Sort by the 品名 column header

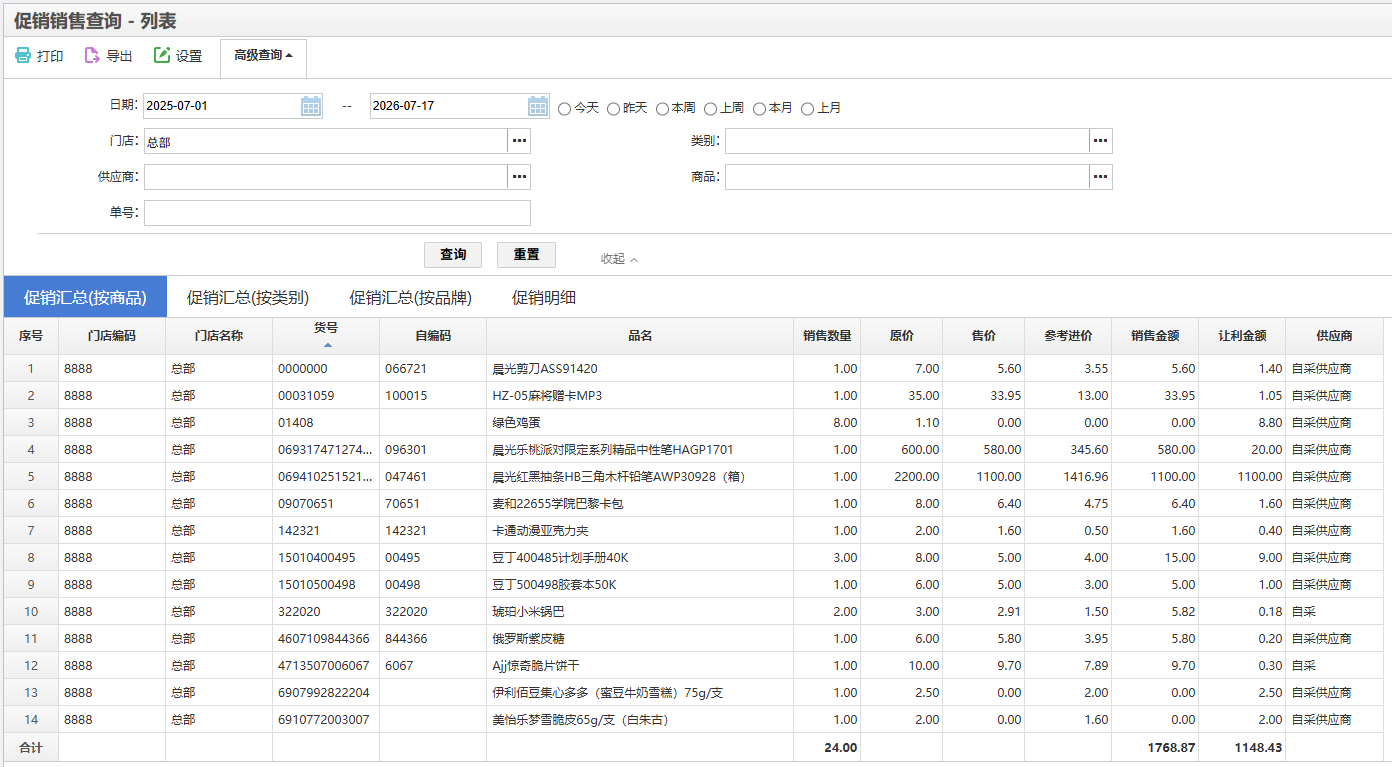(x=640, y=336)
